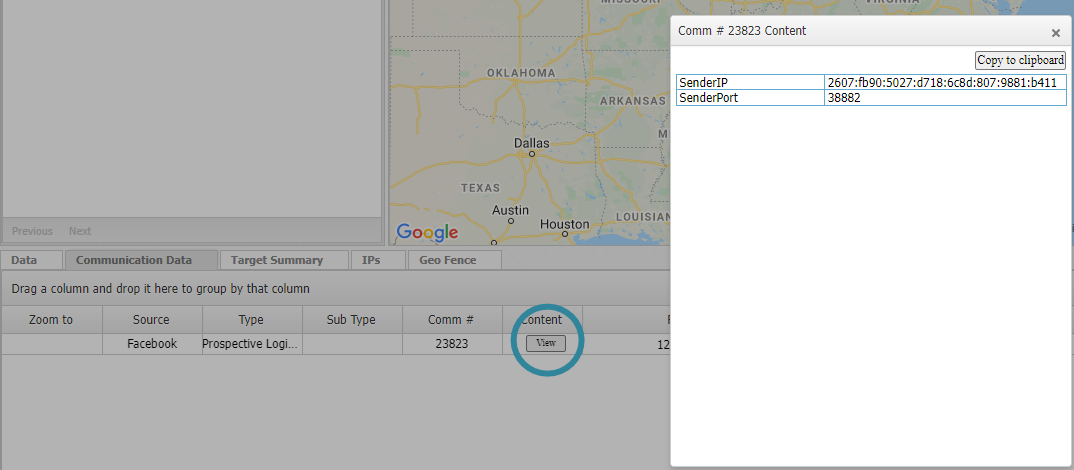Sort by the Type column header
The image size is (1074, 470).
251,320
